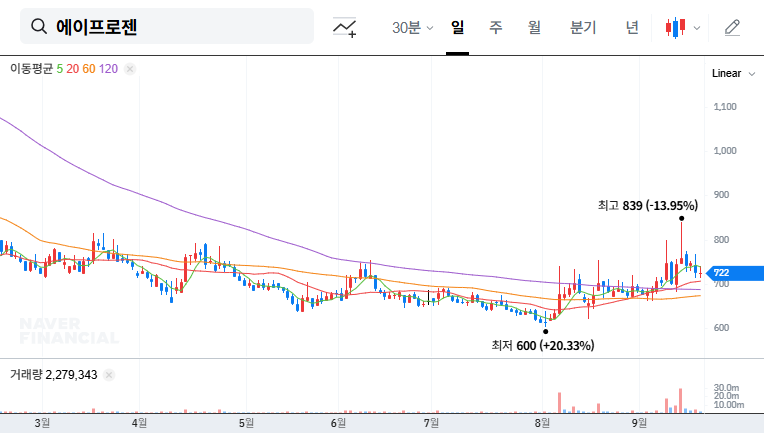This screenshot has height=433, width=764.
Task: Toggle the 20-day moving average line
Action: click(x=72, y=69)
